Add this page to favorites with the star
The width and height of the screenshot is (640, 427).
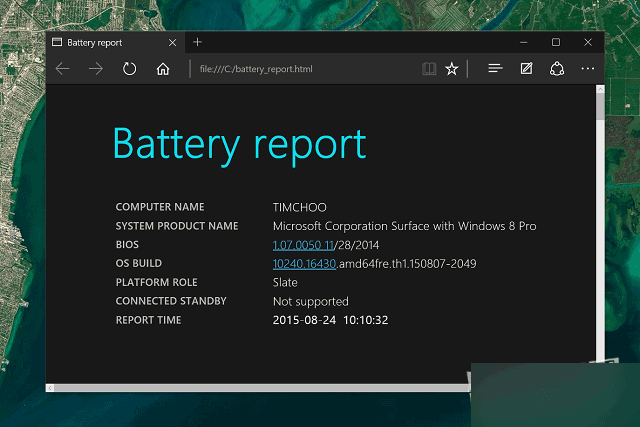click(452, 69)
